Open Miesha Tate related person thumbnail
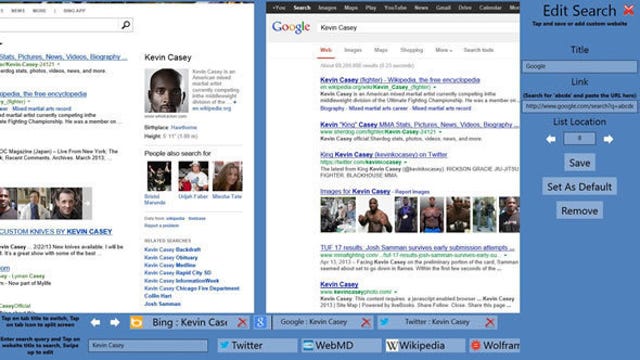Image resolution: width=640 pixels, height=360 pixels. tap(227, 176)
